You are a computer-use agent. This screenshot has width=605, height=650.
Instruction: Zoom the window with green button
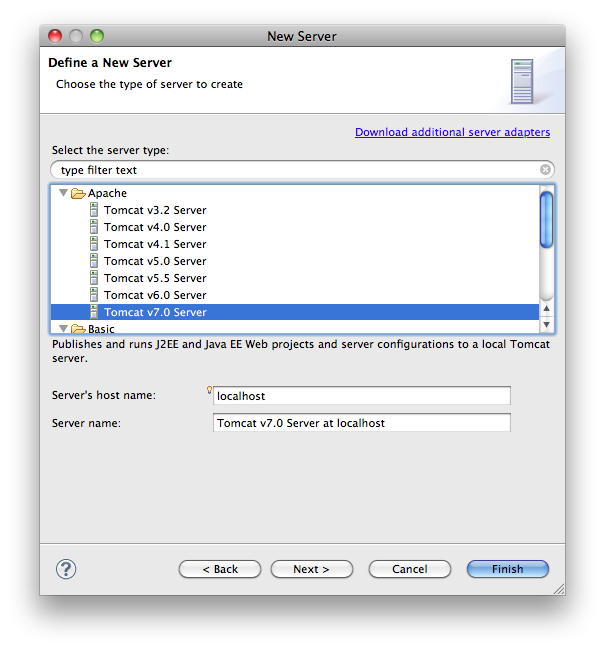click(x=97, y=36)
